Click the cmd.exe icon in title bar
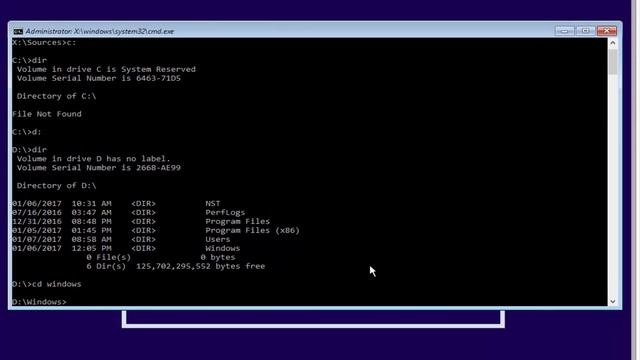The image size is (640, 360). coord(18,31)
